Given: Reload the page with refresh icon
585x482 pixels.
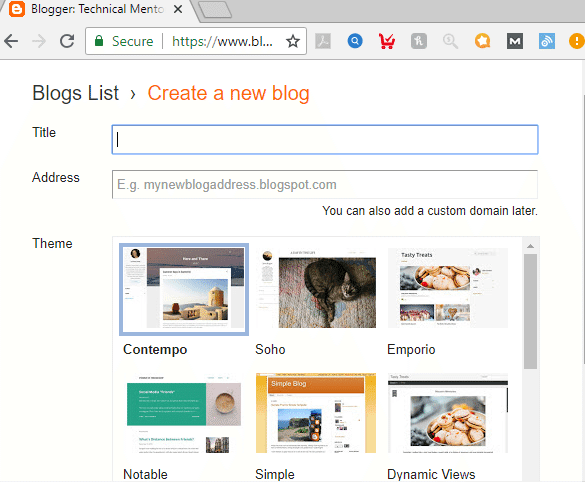Looking at the screenshot, I should pyautogui.click(x=67, y=41).
